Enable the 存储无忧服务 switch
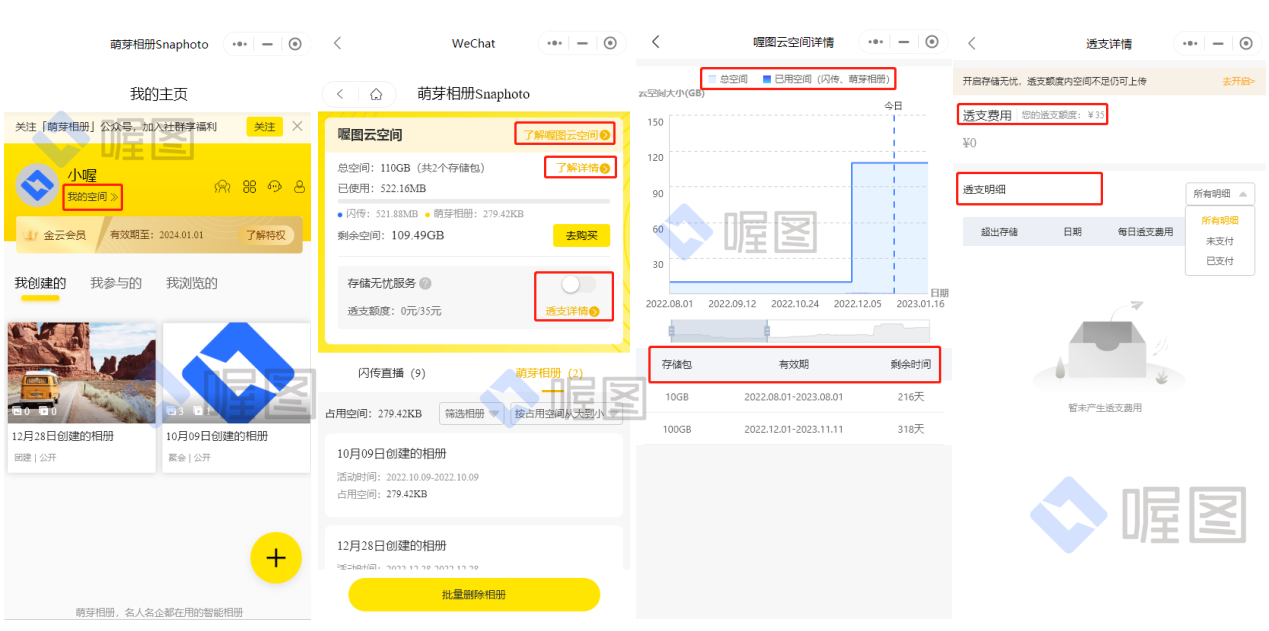 (577, 284)
